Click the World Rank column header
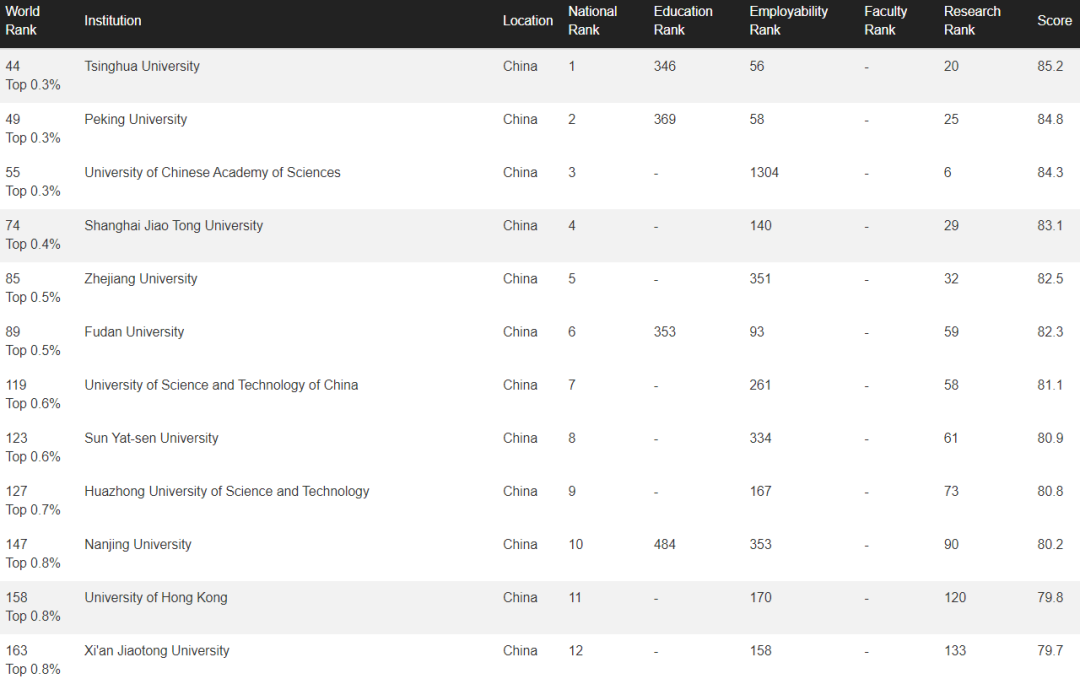 click(22, 21)
